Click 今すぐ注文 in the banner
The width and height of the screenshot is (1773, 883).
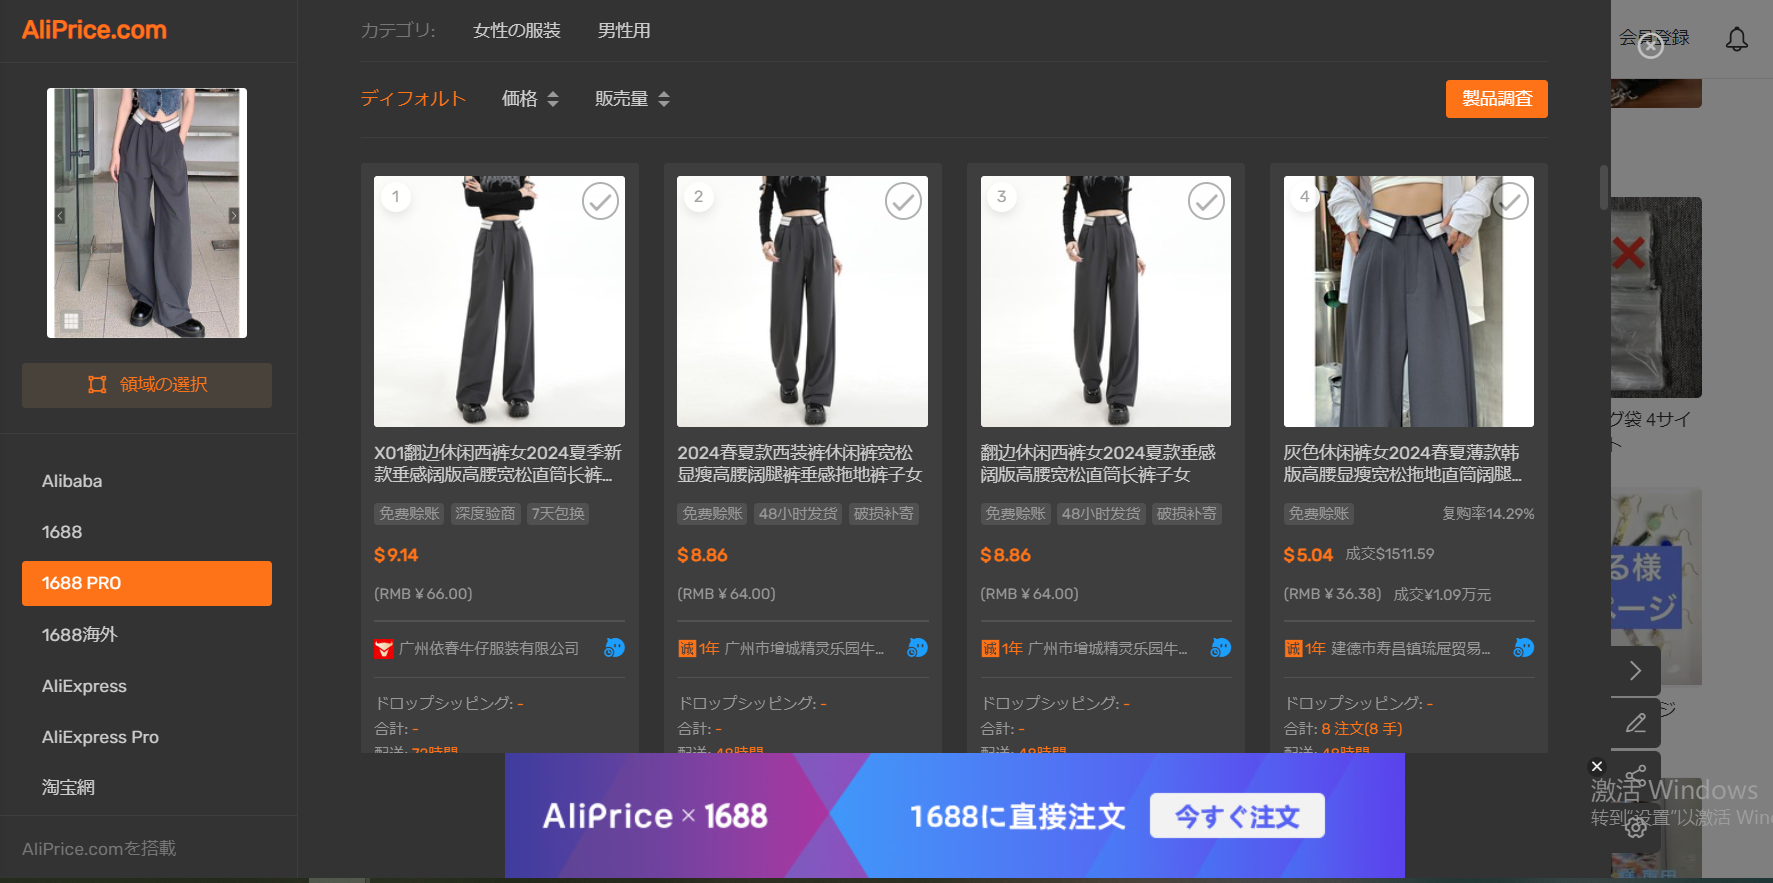click(x=1237, y=816)
